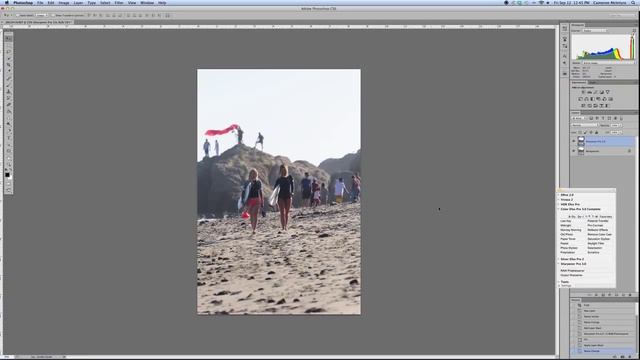Click the open document tab

(38, 22)
